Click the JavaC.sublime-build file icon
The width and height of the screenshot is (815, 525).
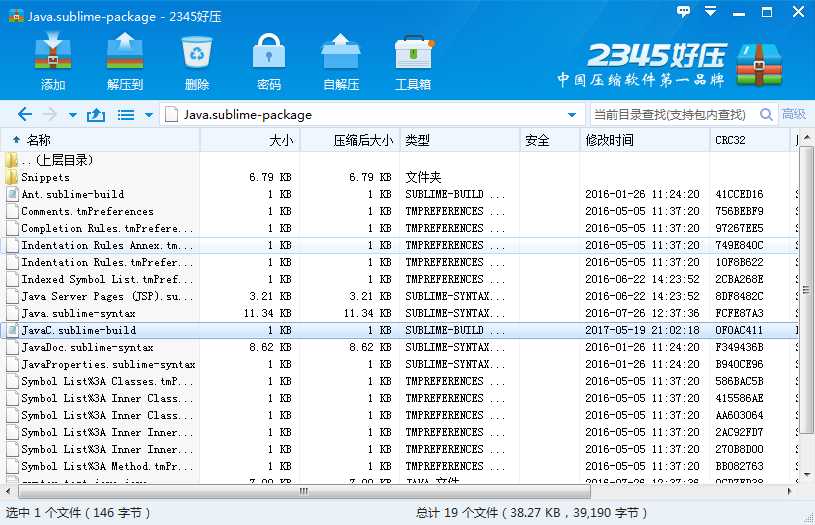click(12, 331)
